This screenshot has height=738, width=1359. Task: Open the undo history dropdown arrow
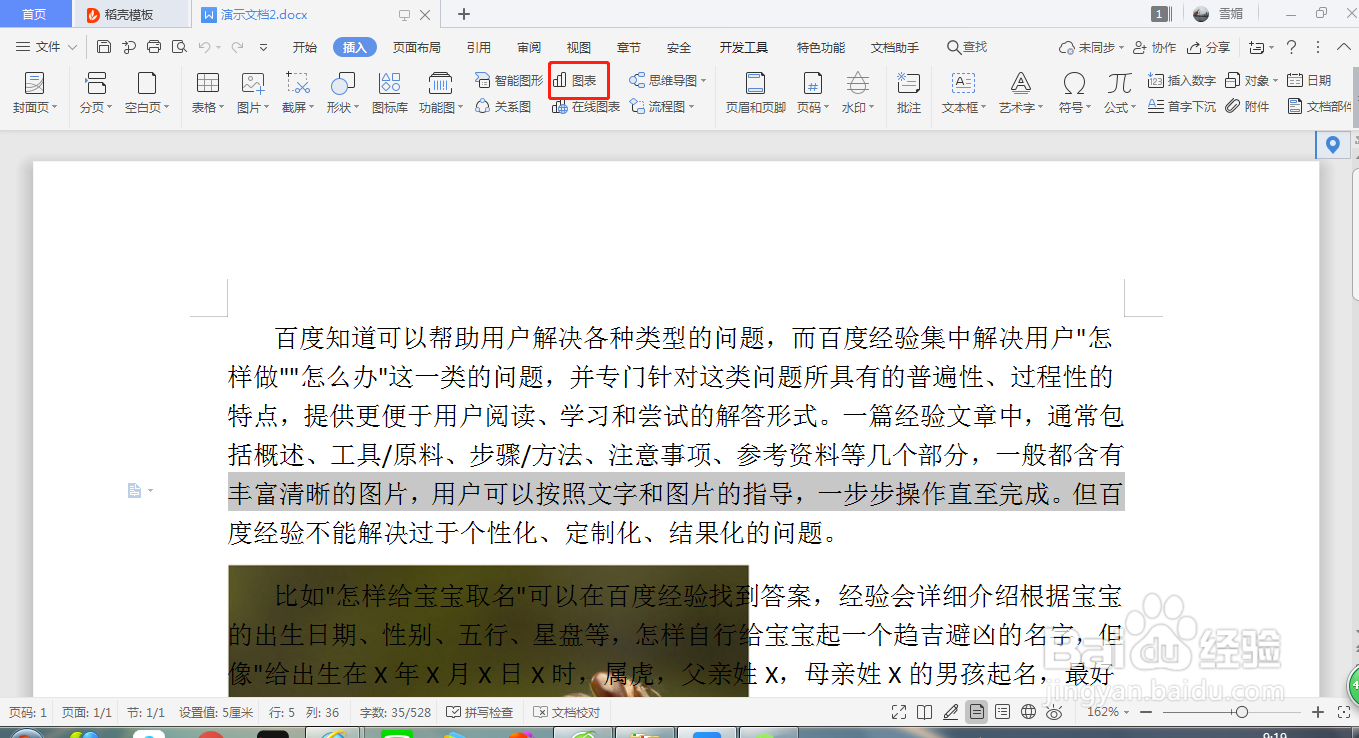[219, 47]
